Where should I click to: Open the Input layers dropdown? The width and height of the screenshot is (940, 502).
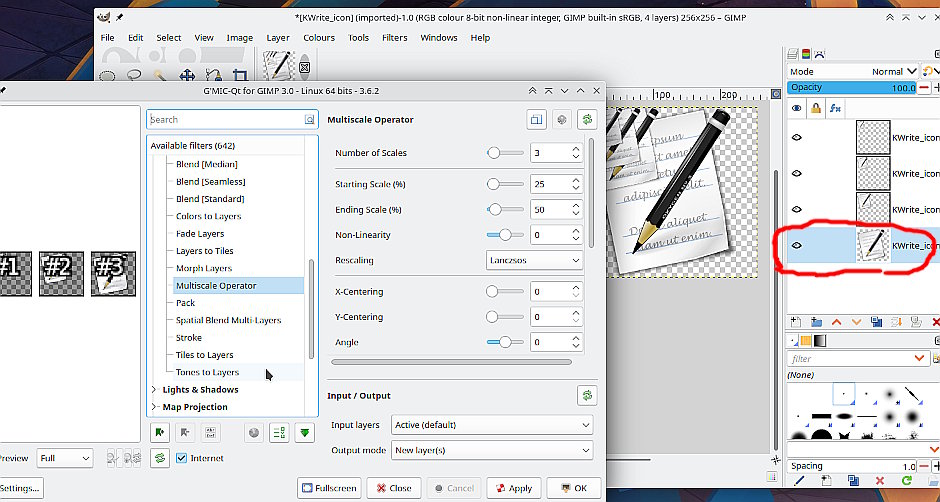click(492, 425)
